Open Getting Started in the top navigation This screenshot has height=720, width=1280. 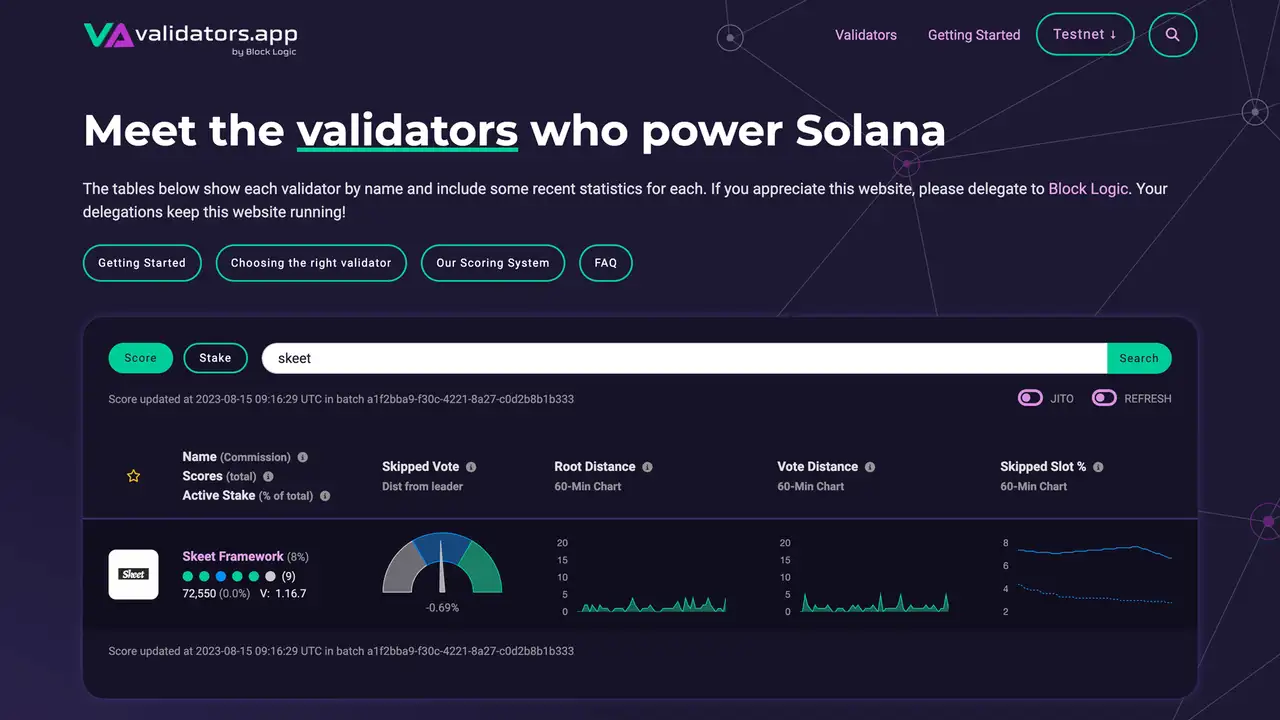[974, 35]
